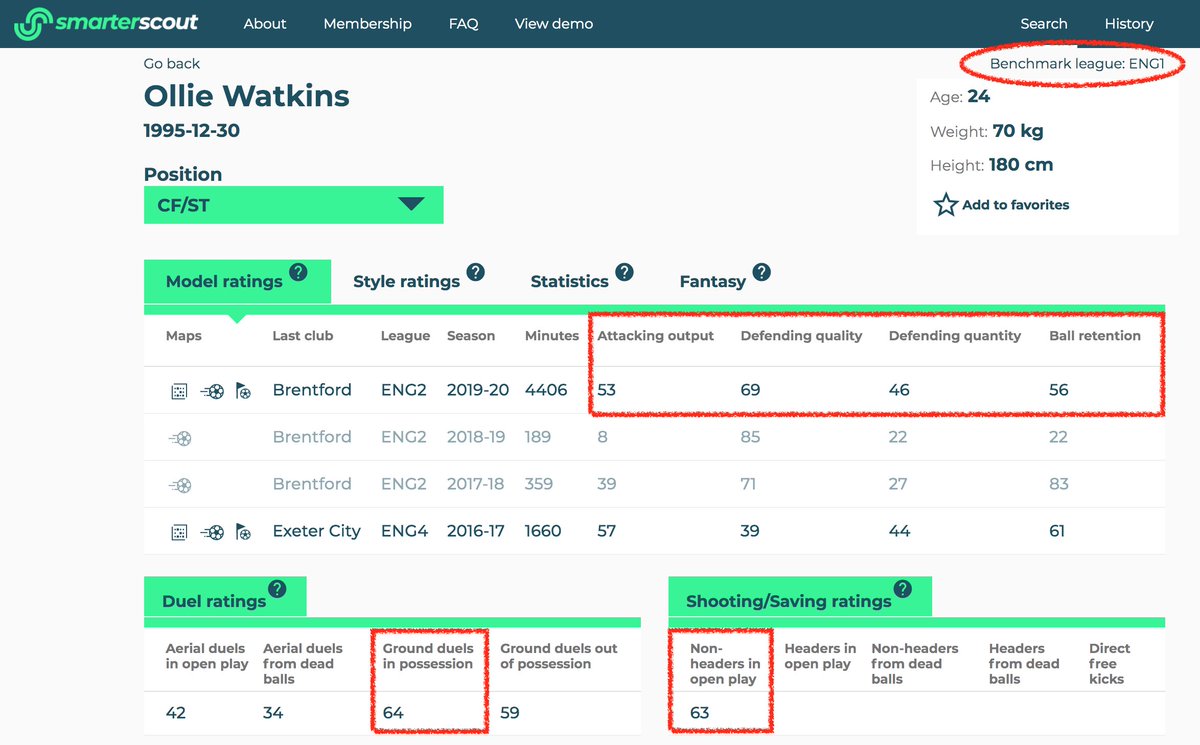Open heat map icon for Brentford 2019-20
Viewport: 1200px width, 745px height.
pyautogui.click(x=179, y=391)
